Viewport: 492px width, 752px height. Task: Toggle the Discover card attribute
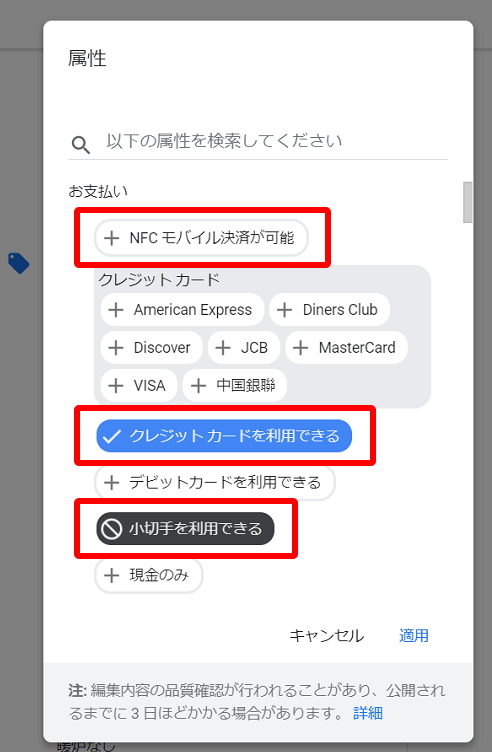(152, 348)
